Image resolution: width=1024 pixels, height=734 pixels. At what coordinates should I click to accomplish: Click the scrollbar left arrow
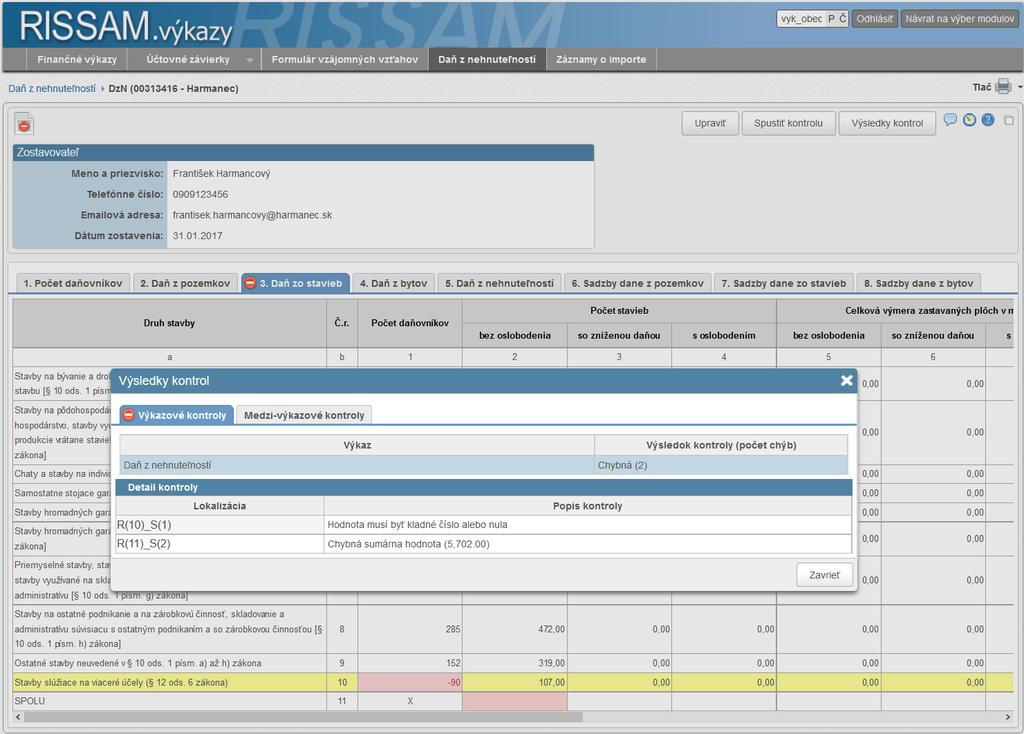[18, 717]
